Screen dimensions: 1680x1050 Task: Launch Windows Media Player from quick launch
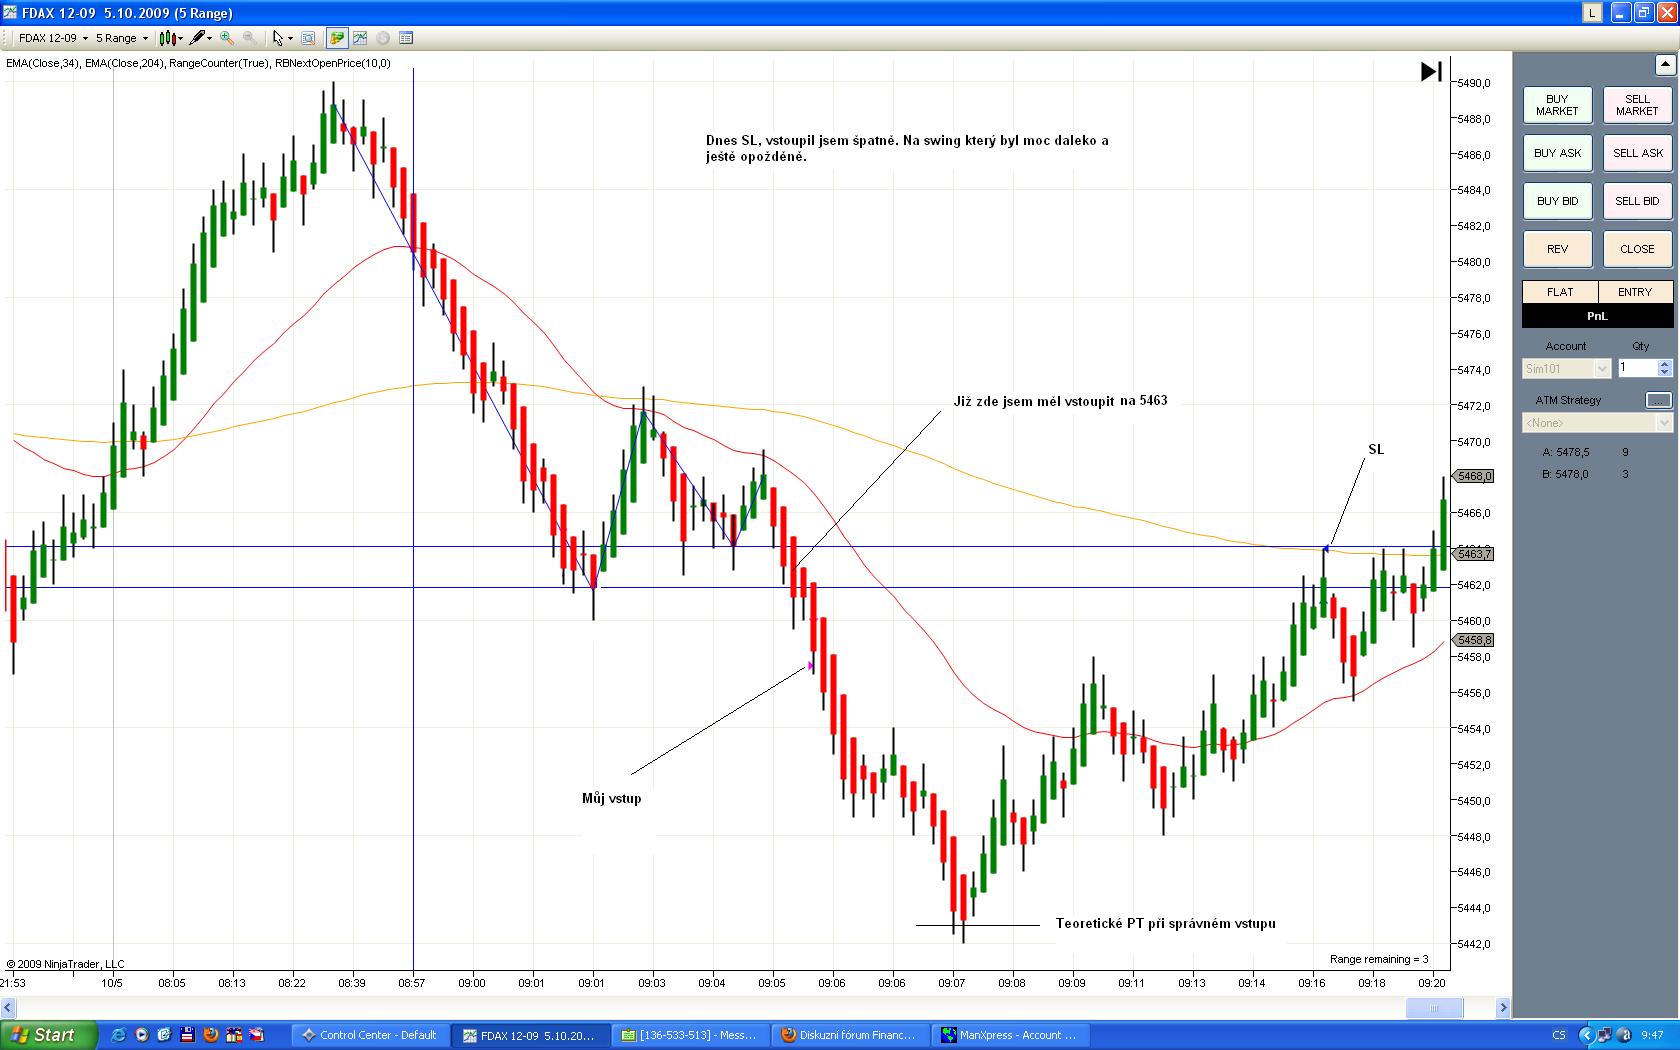tap(142, 1035)
